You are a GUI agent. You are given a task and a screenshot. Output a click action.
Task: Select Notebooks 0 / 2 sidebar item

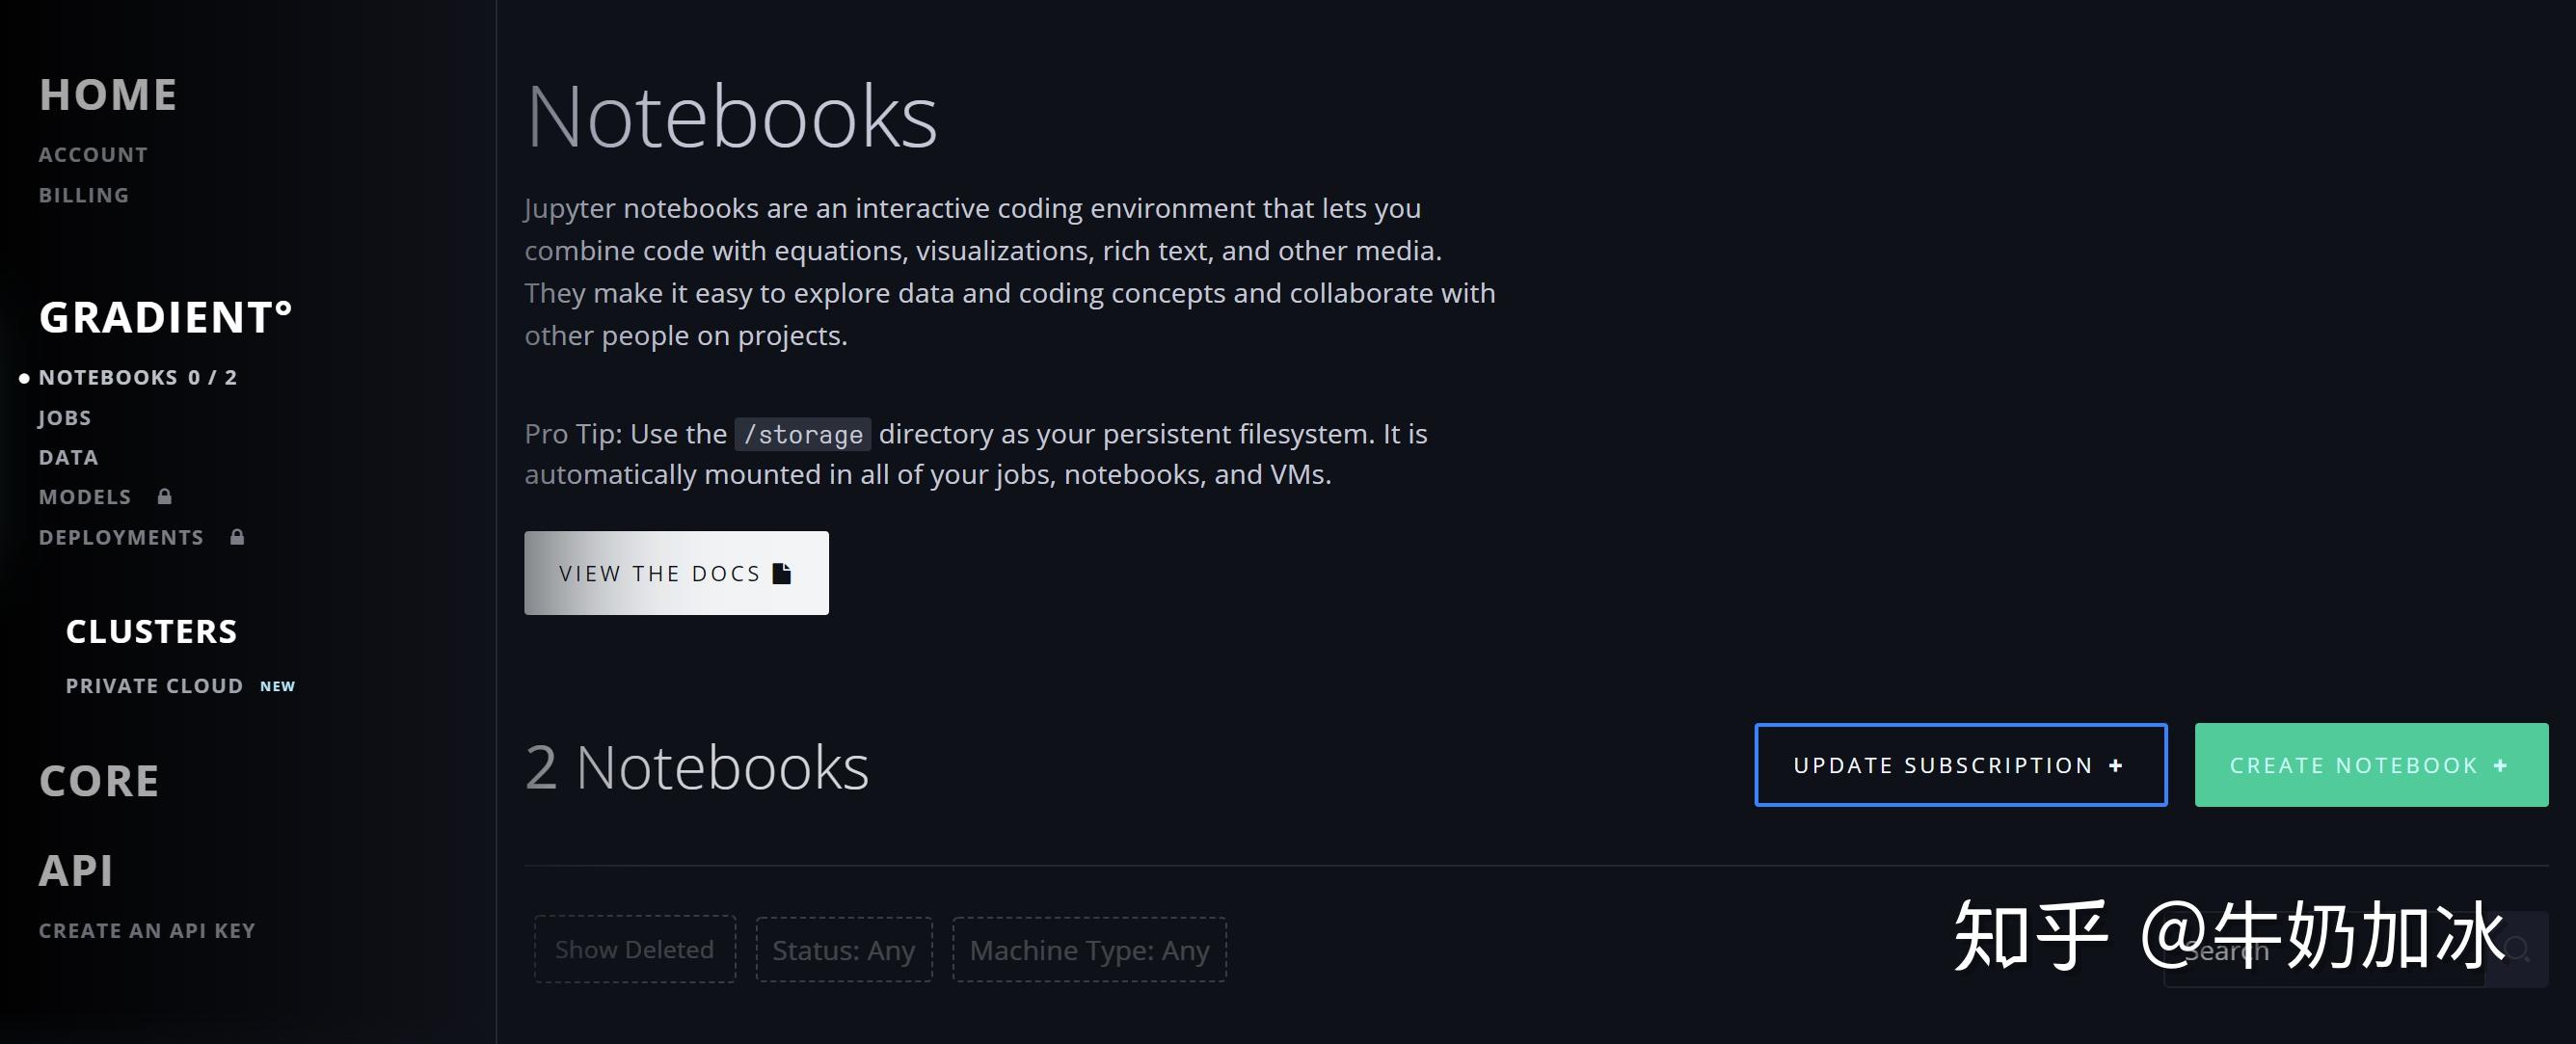coord(138,377)
